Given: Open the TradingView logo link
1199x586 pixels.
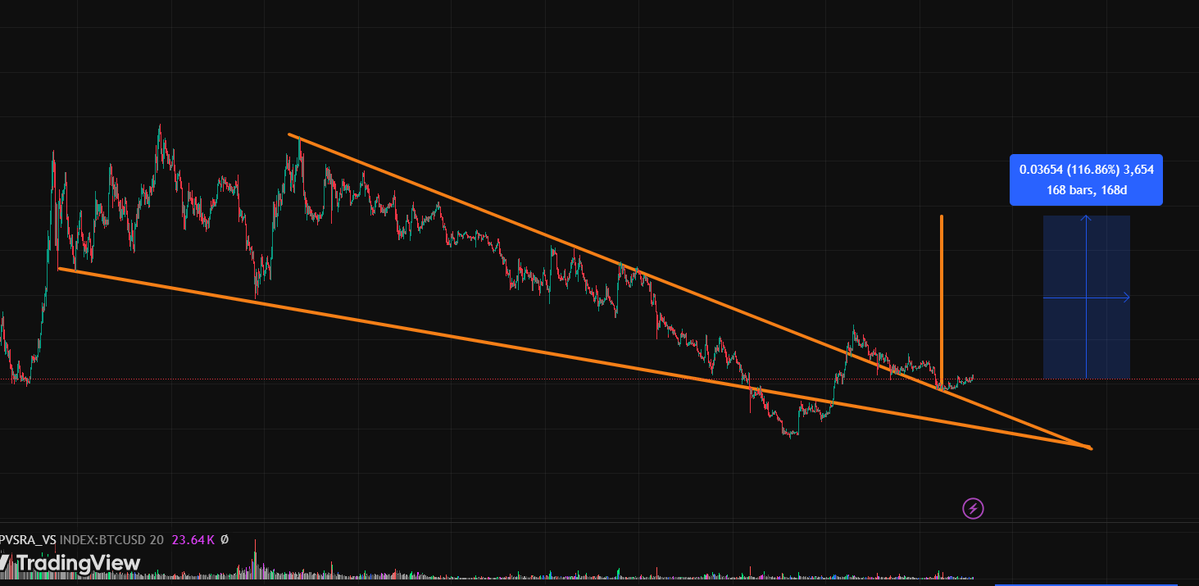Looking at the screenshot, I should (70, 564).
